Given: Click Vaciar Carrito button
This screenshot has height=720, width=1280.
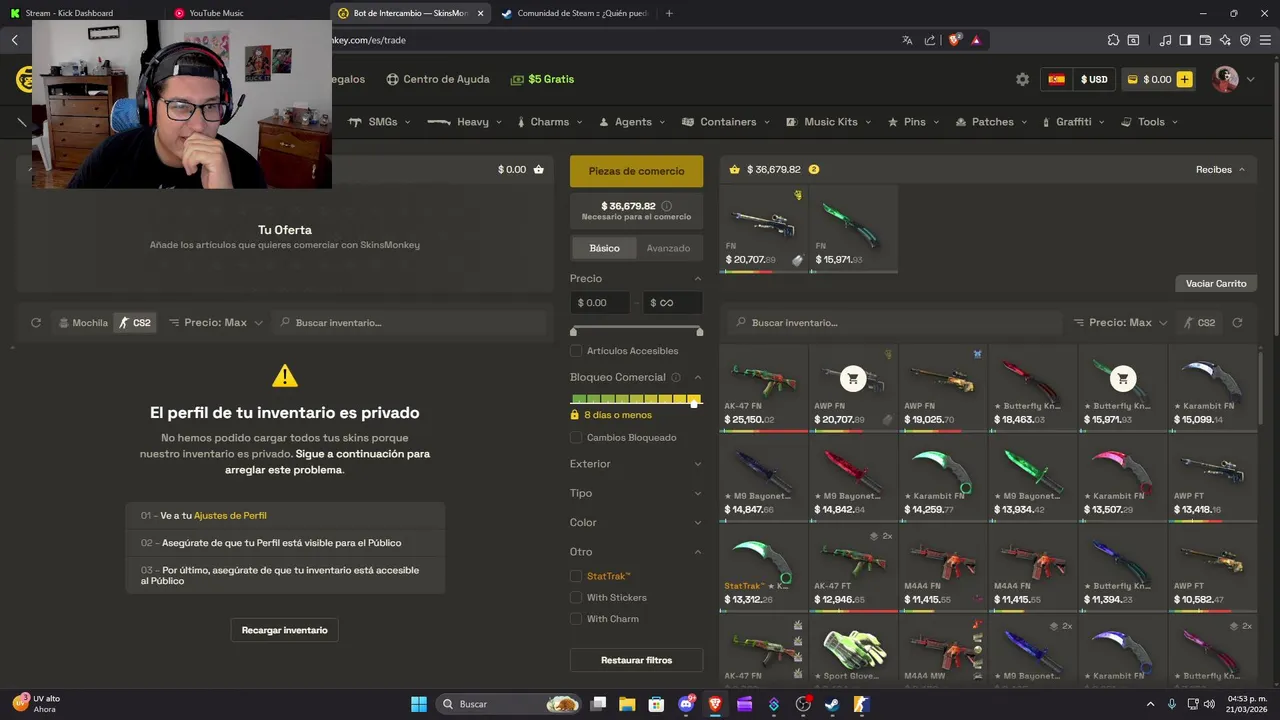Looking at the screenshot, I should pos(1216,284).
